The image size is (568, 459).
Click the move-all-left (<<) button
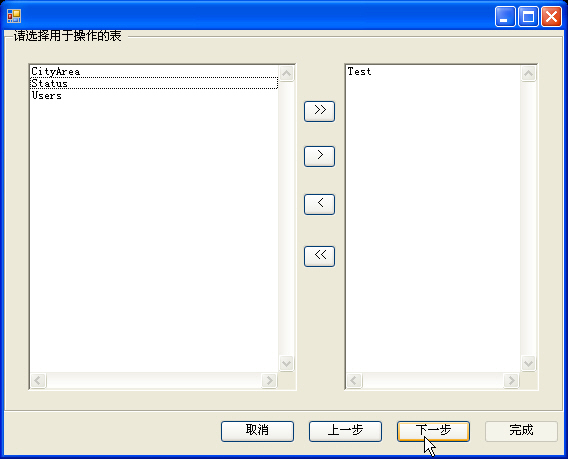pos(319,256)
